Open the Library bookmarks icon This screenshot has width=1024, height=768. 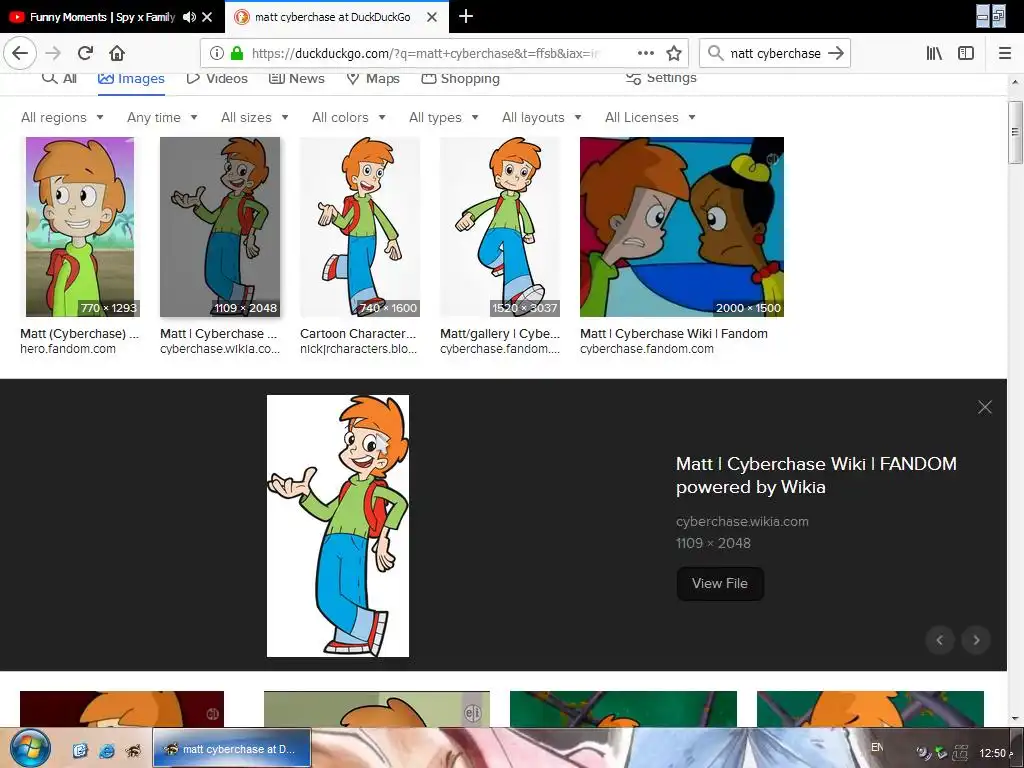[934, 53]
